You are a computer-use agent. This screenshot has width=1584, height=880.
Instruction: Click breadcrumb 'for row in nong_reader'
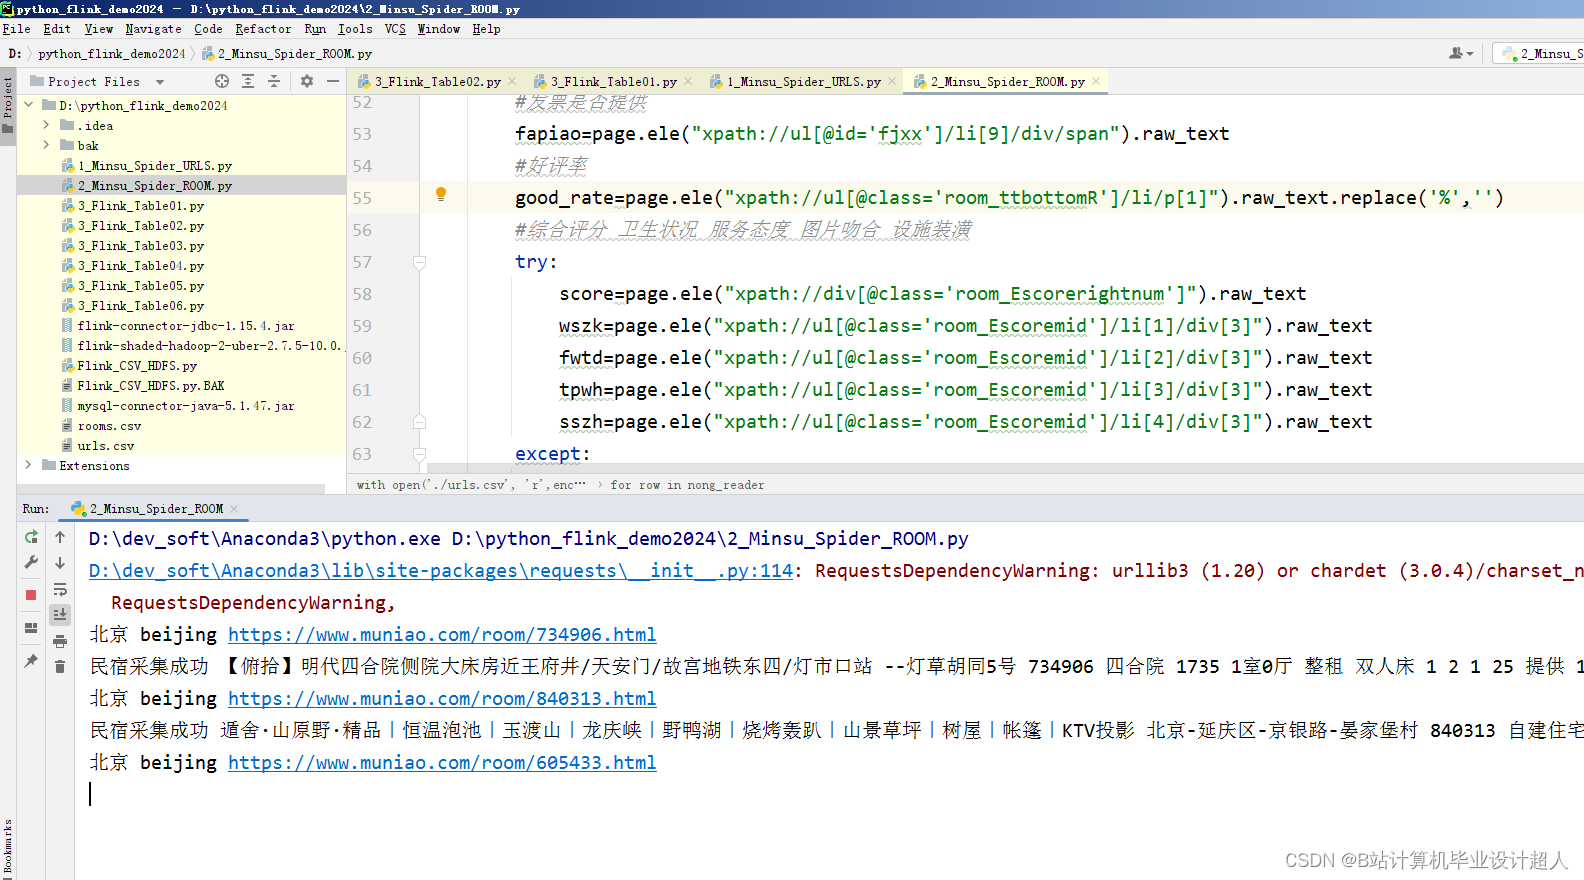[687, 485]
